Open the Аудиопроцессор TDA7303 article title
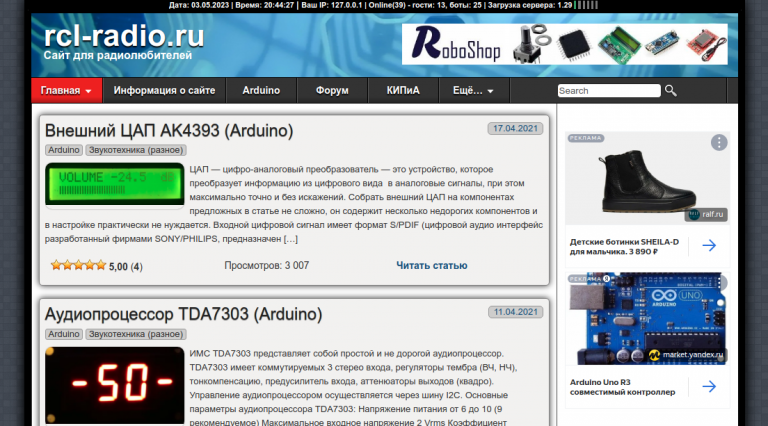768x426 pixels. 183,314
